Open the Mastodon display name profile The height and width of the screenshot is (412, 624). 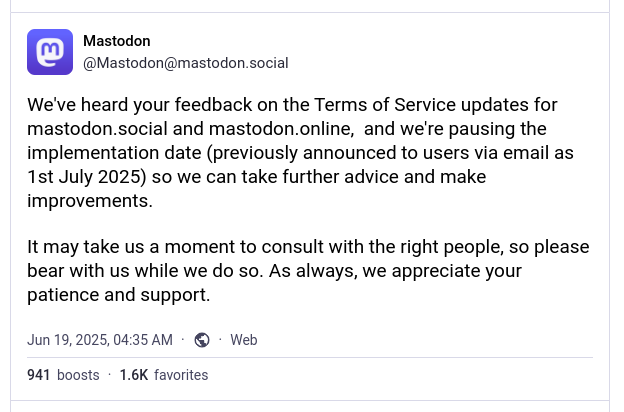(x=117, y=41)
